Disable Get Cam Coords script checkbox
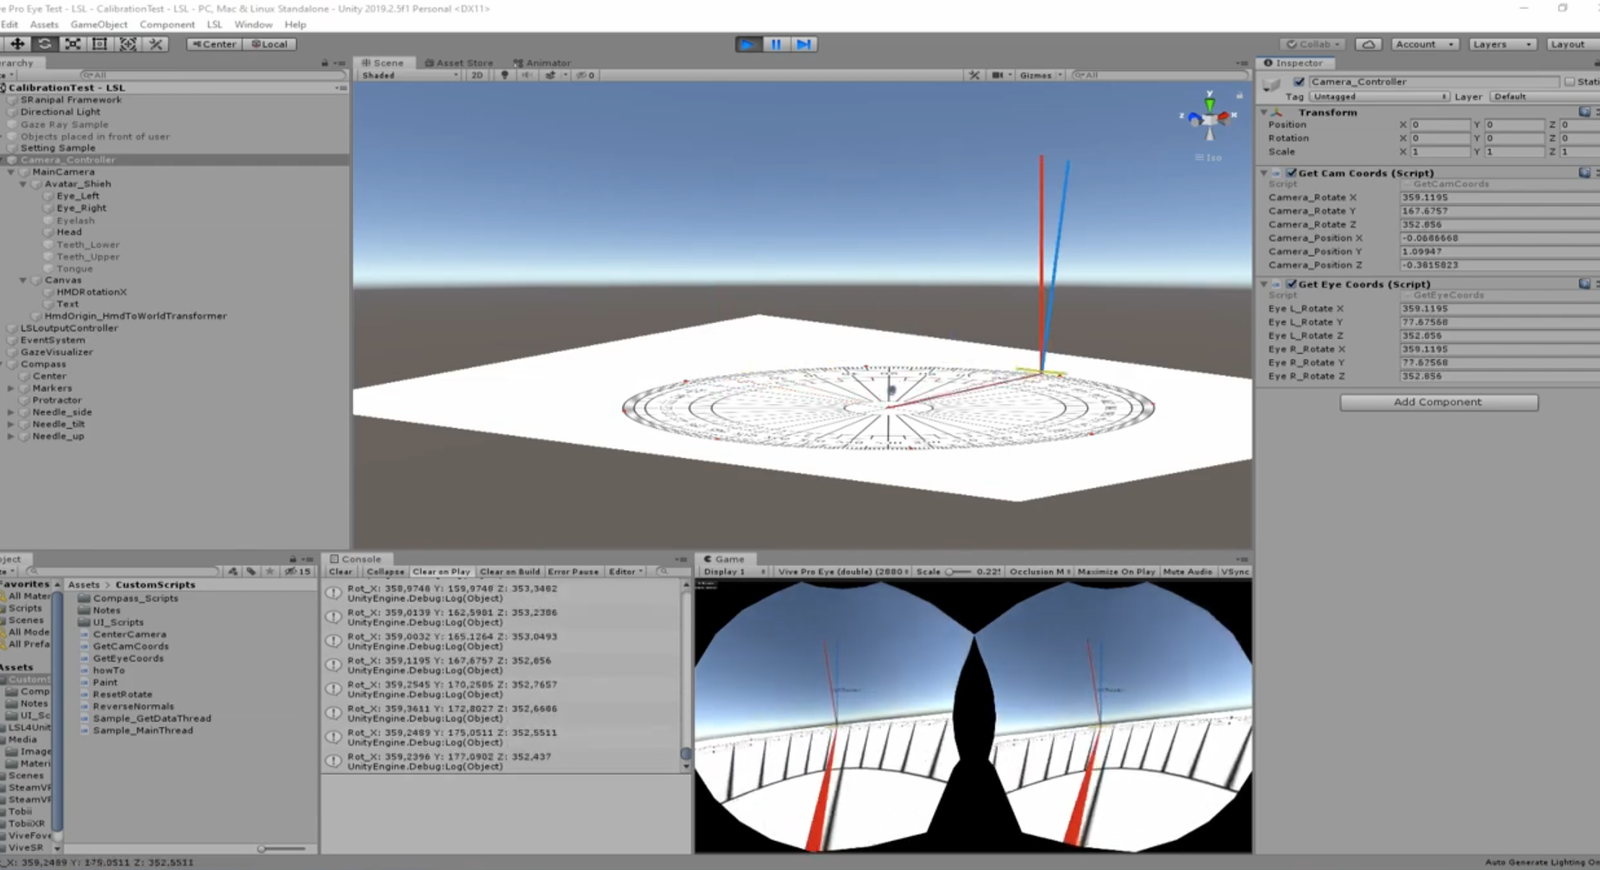The width and height of the screenshot is (1600, 870). tap(1291, 173)
